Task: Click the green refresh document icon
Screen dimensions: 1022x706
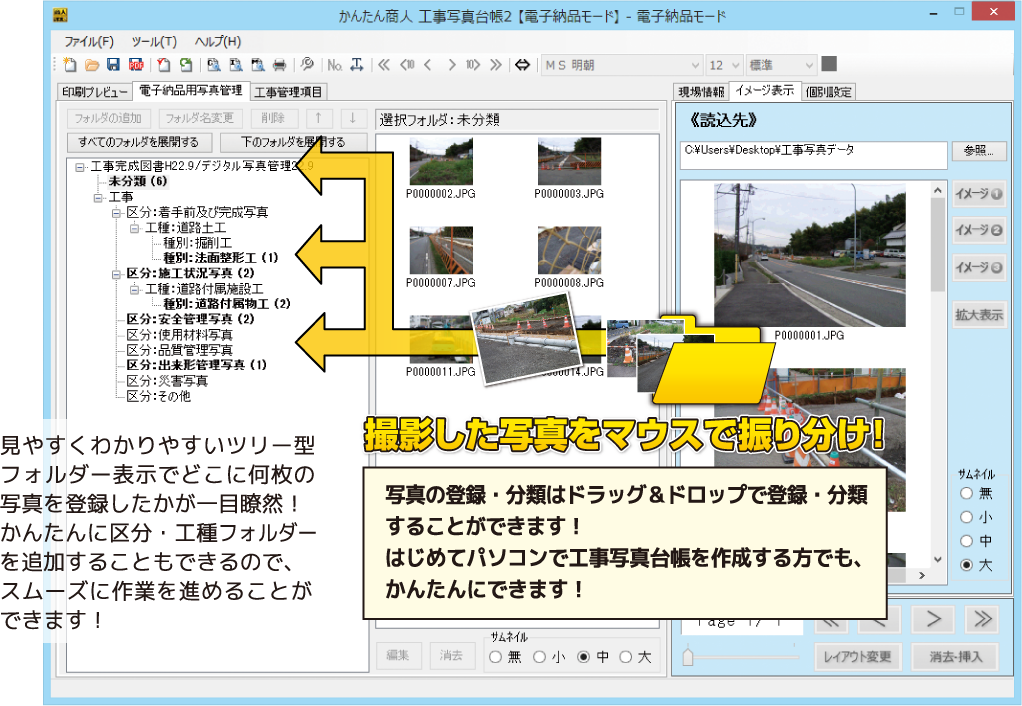Action: 186,65
